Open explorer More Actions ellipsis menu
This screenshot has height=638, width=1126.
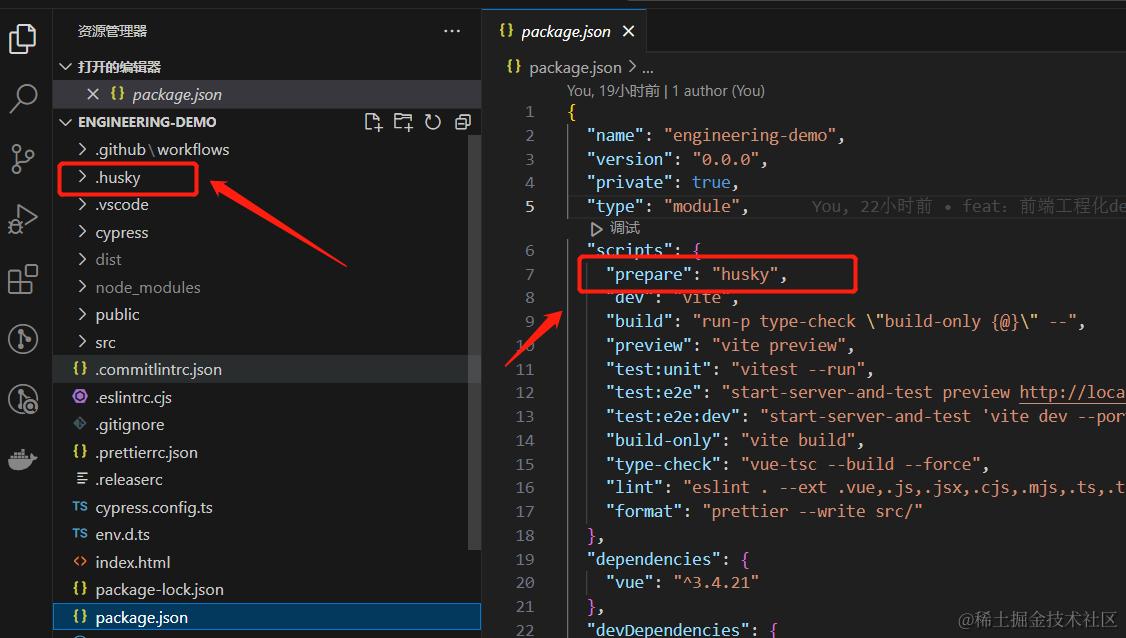pos(452,31)
